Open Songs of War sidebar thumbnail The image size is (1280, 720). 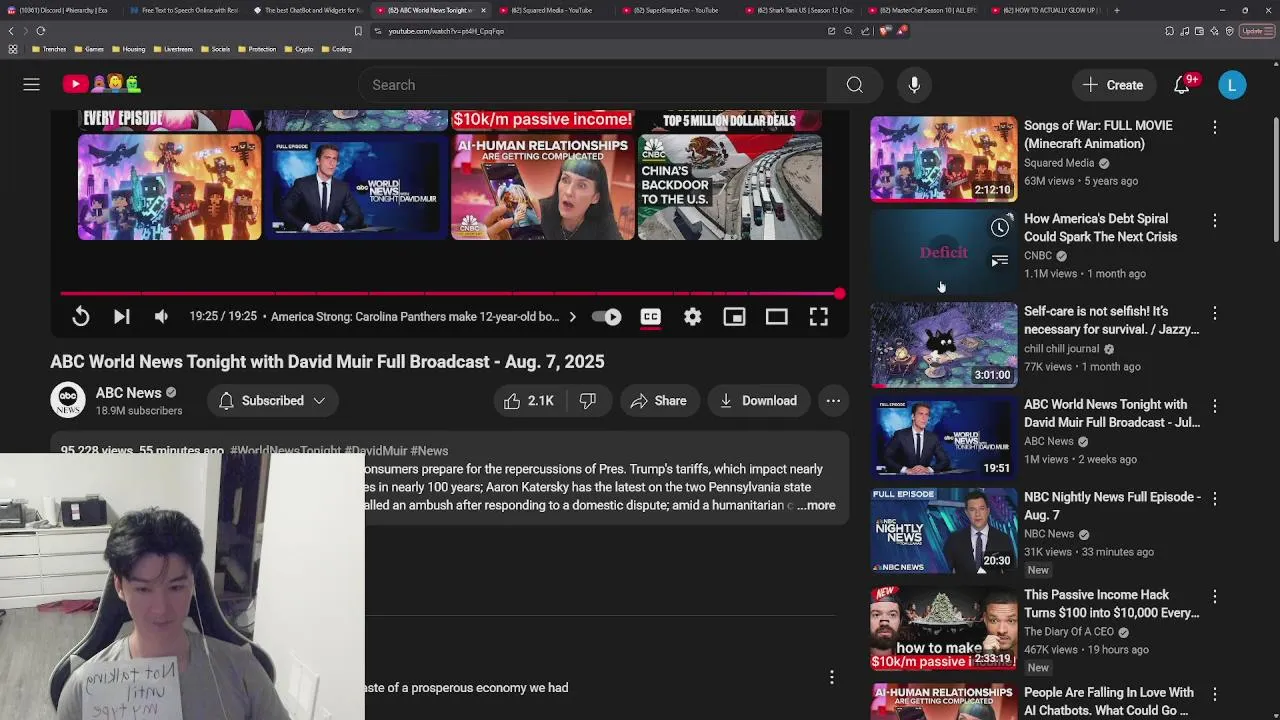pos(943,159)
